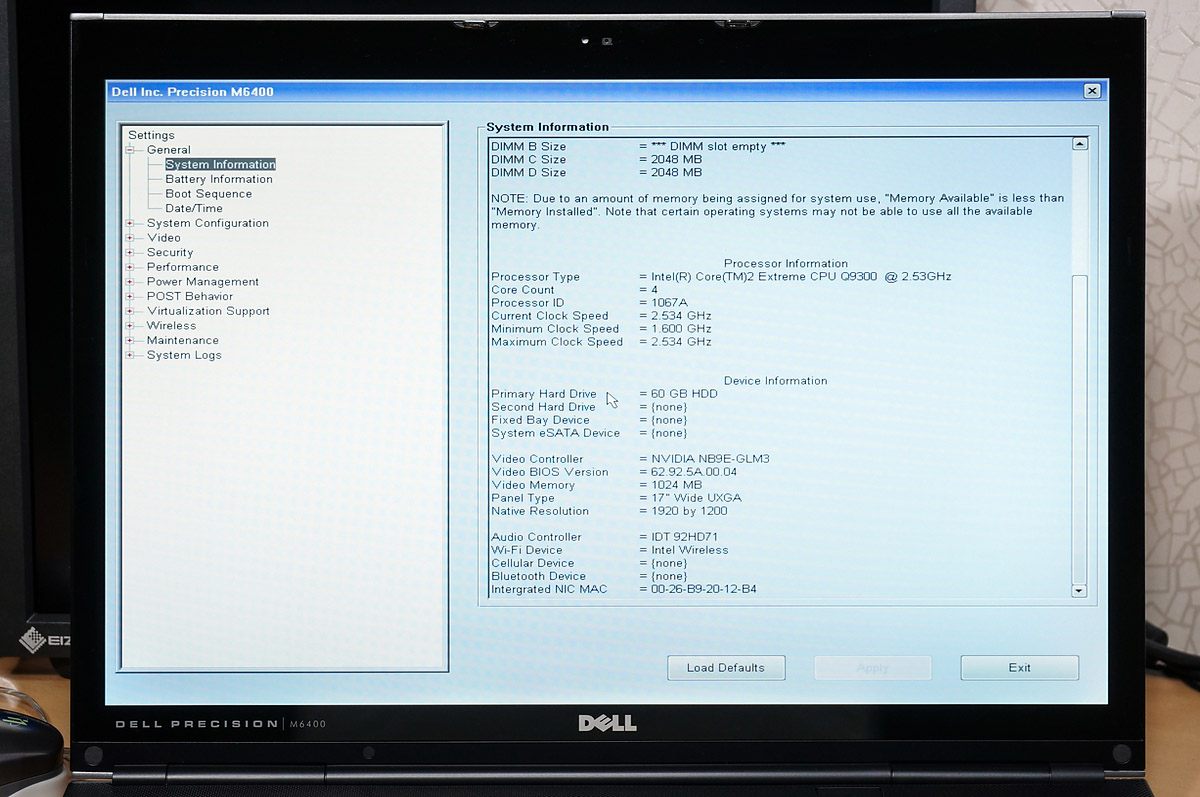Expand the Security node
This screenshot has height=797, width=1200.
click(129, 253)
